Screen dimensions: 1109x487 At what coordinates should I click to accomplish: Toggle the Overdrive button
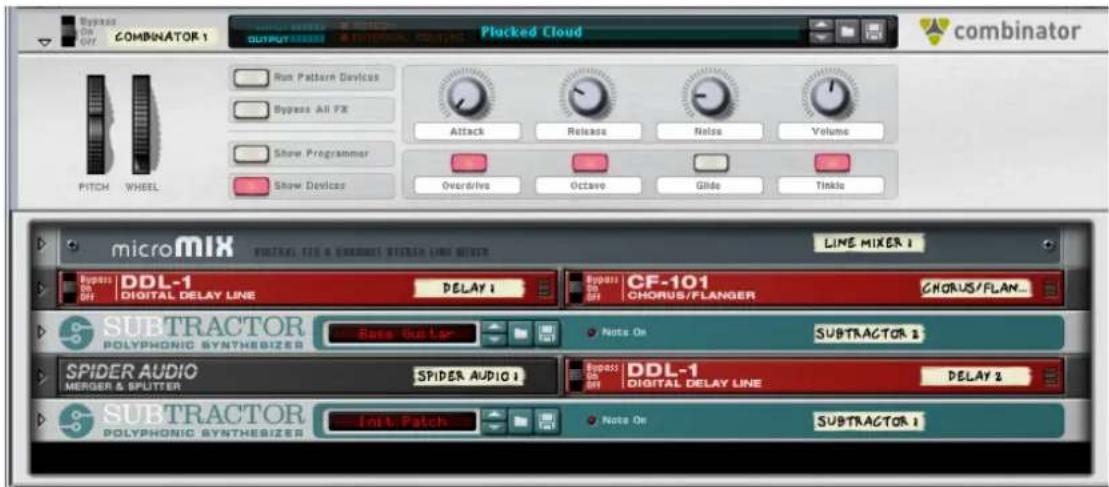pos(468,163)
